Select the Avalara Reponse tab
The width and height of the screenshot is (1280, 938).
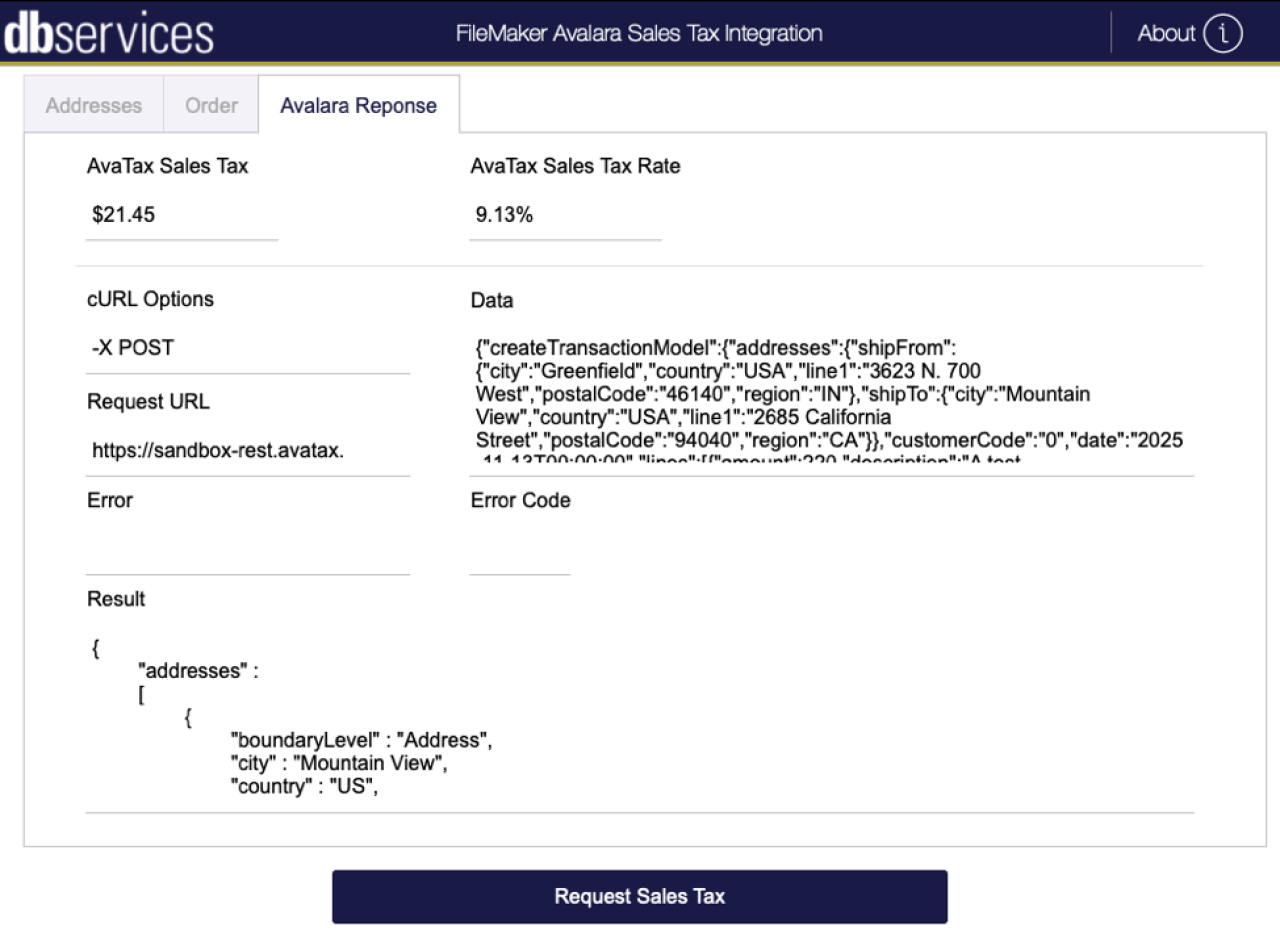tap(358, 105)
